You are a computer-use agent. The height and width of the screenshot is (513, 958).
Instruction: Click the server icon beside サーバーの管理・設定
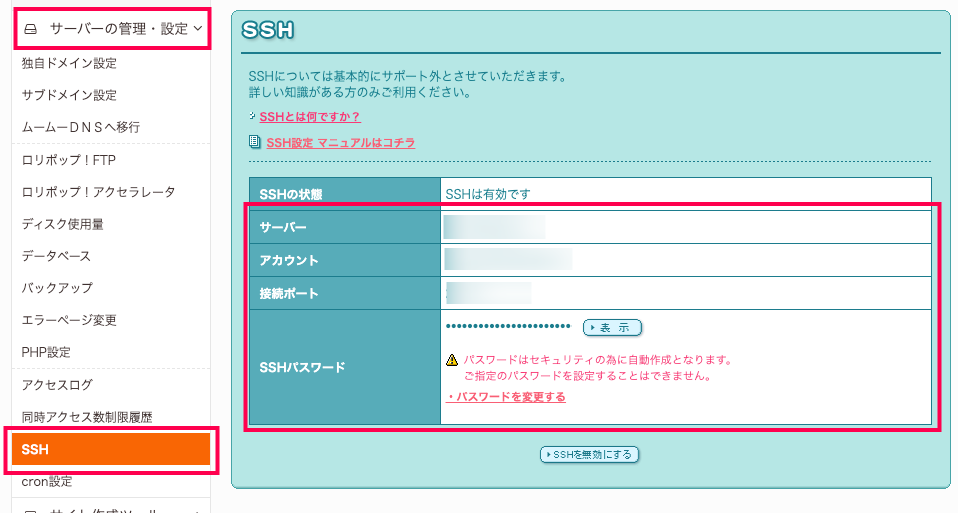pyautogui.click(x=30, y=29)
